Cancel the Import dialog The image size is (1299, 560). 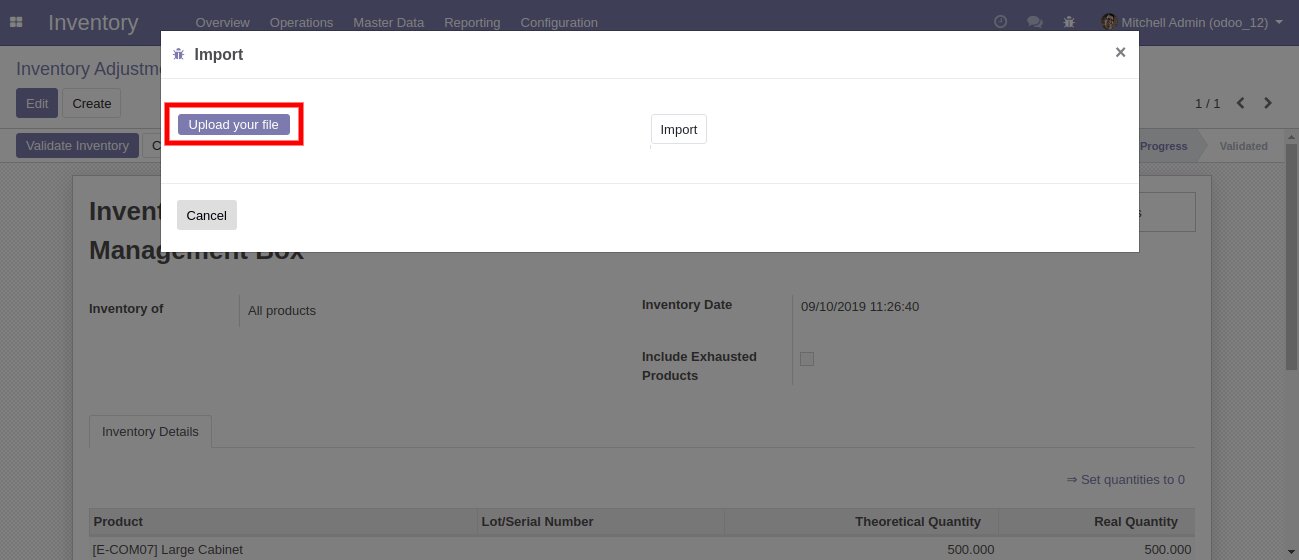pos(207,216)
